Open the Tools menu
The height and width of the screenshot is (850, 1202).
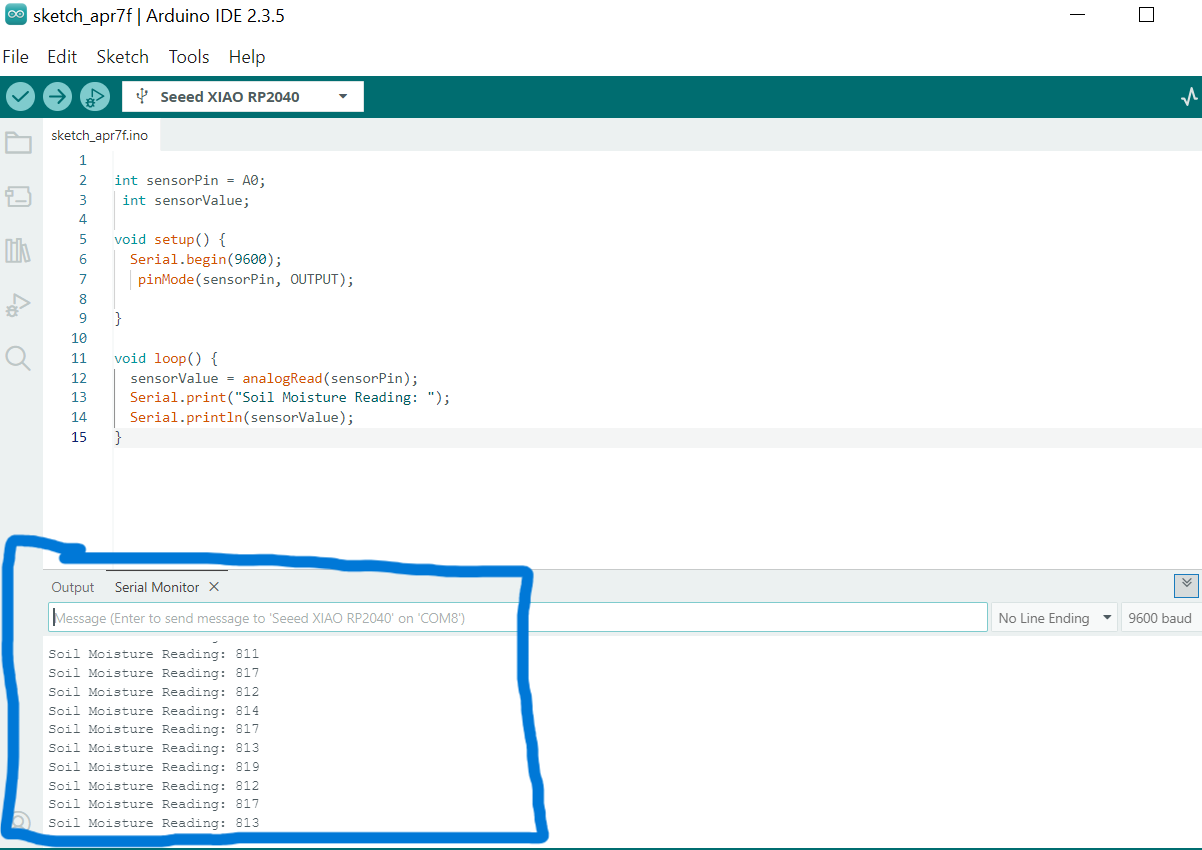pos(189,57)
